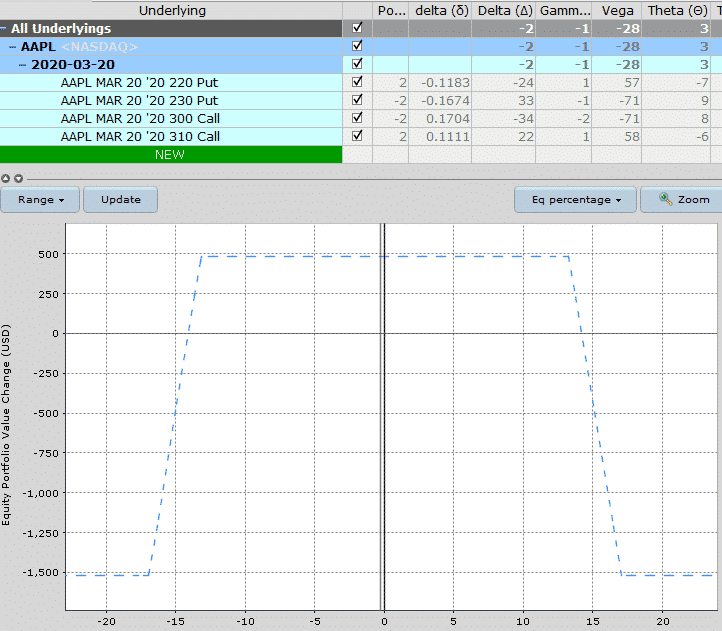722x631 pixels.
Task: Uncheck the AAPL NASDAQ row checkbox
Action: [357, 46]
